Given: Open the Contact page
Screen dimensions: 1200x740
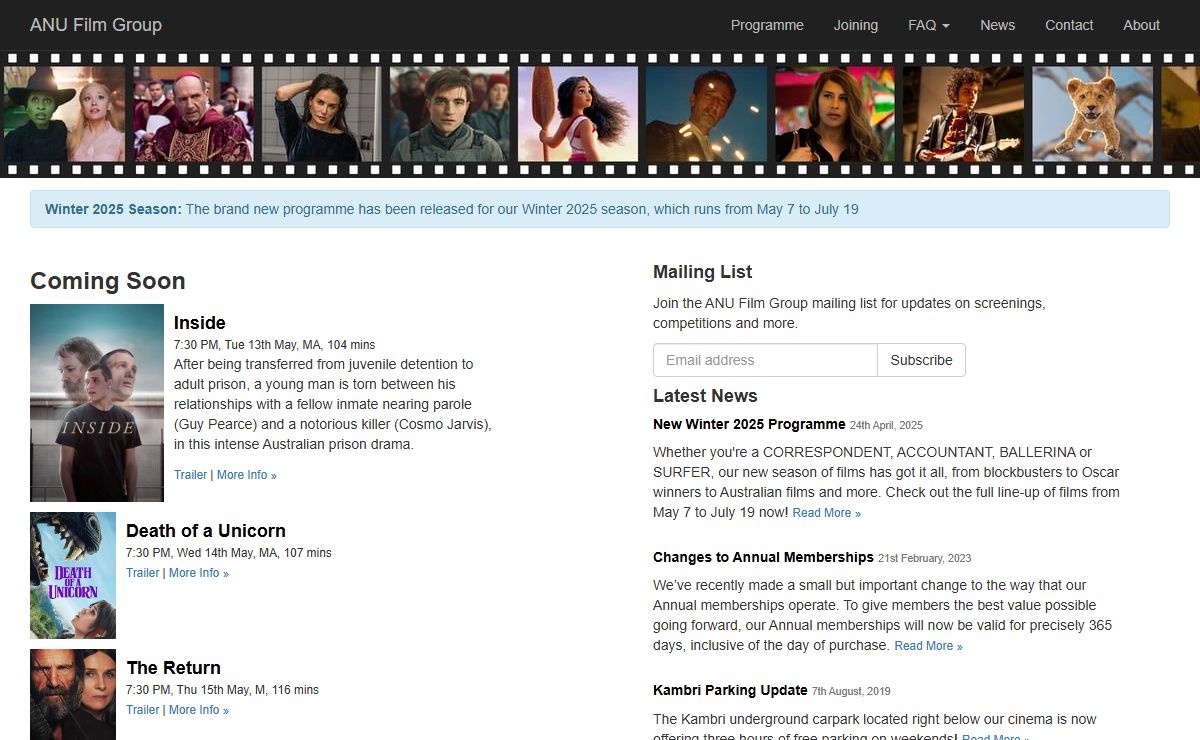Looking at the screenshot, I should pyautogui.click(x=1069, y=25).
